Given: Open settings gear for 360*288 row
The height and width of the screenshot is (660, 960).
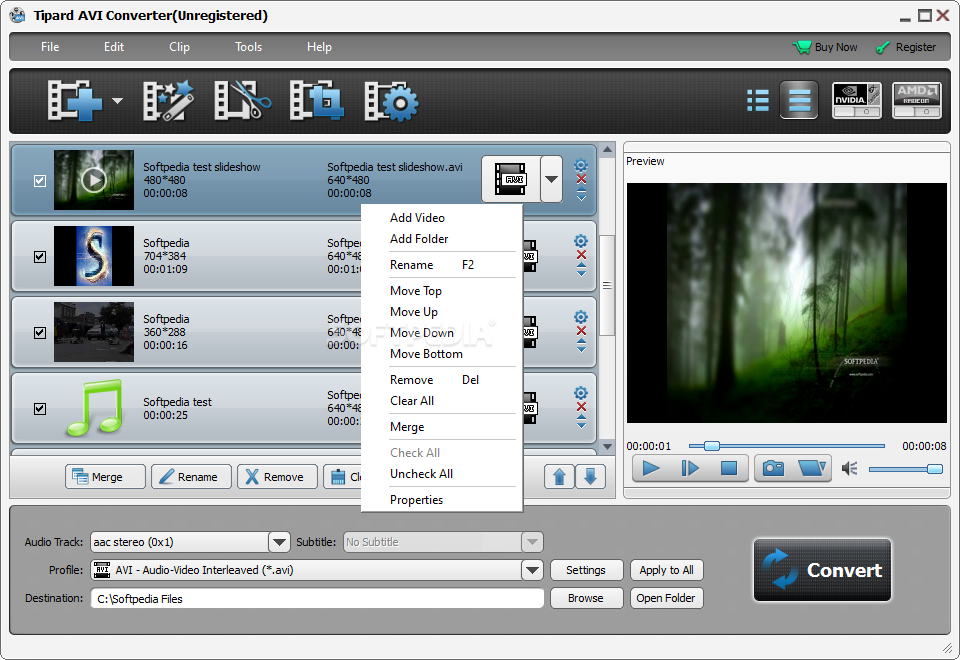Looking at the screenshot, I should (581, 317).
